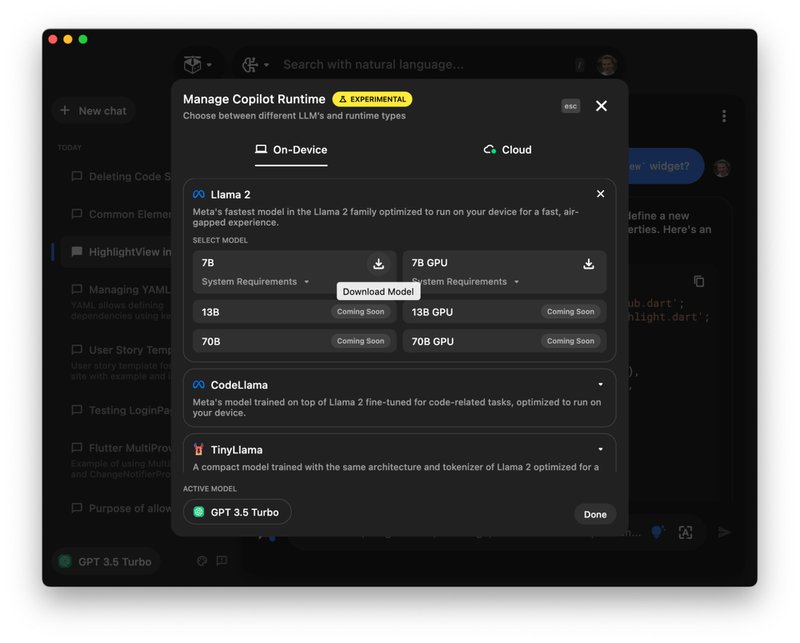
Task: Expand the TinyLlama section
Action: point(601,449)
